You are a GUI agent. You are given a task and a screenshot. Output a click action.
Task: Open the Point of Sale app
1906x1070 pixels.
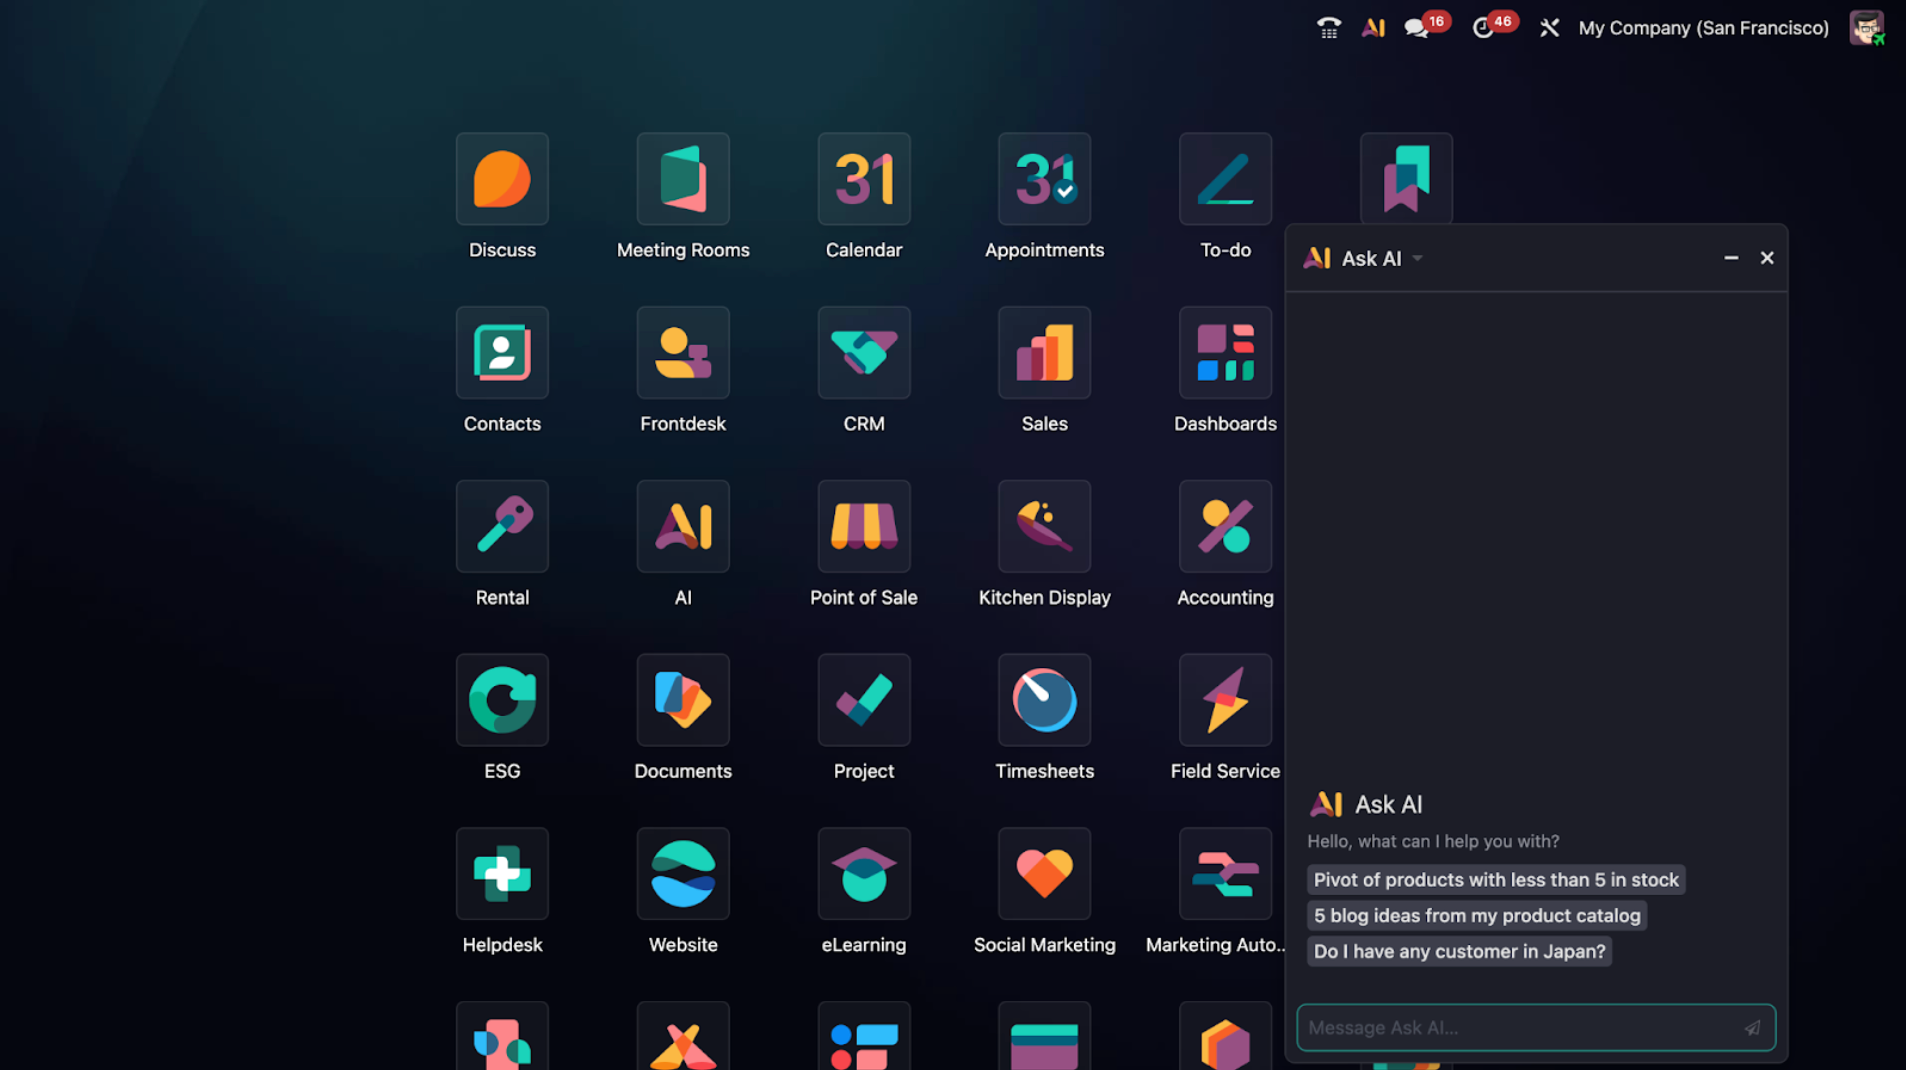[x=864, y=526]
